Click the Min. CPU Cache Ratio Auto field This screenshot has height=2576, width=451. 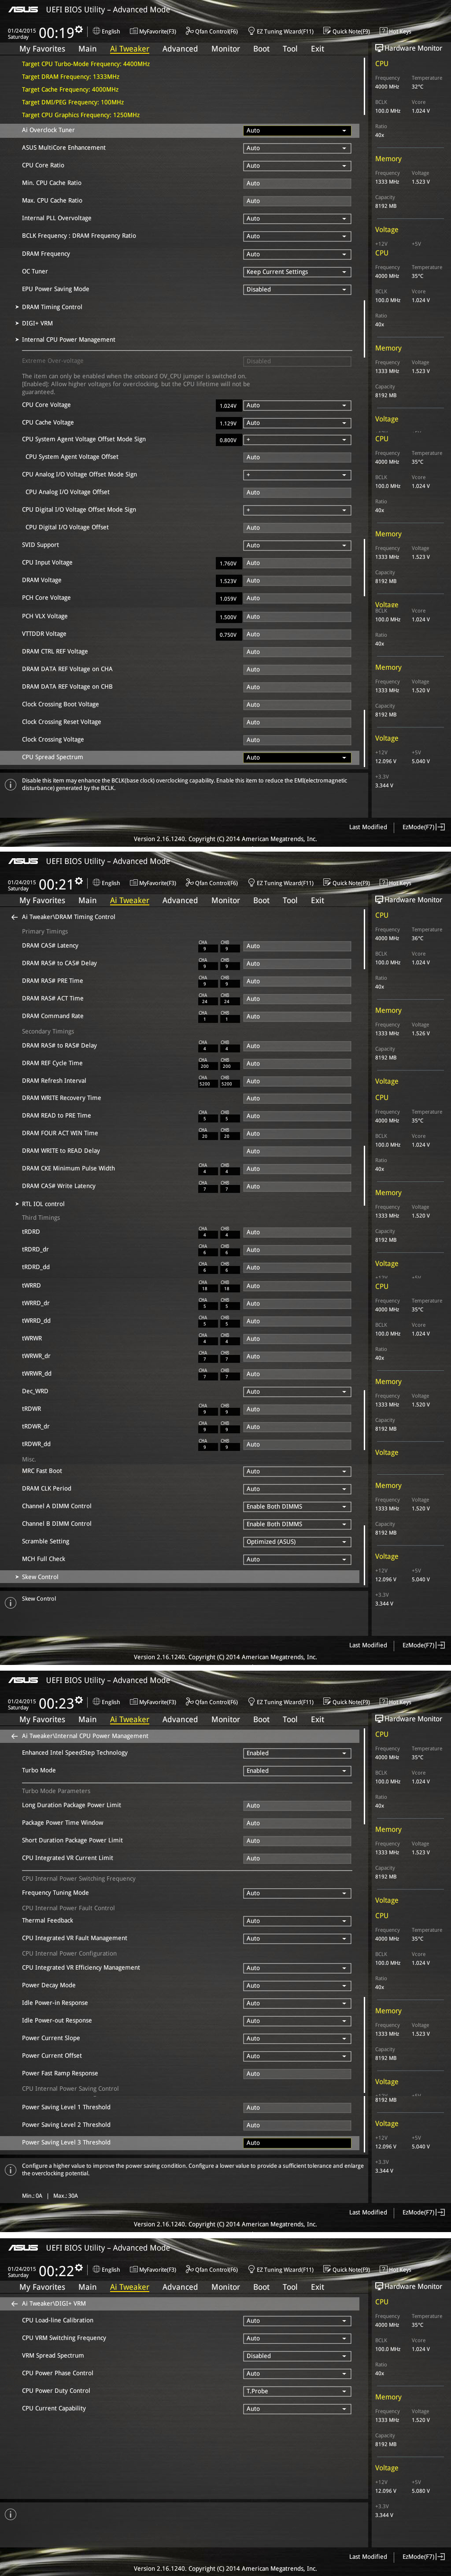[297, 183]
